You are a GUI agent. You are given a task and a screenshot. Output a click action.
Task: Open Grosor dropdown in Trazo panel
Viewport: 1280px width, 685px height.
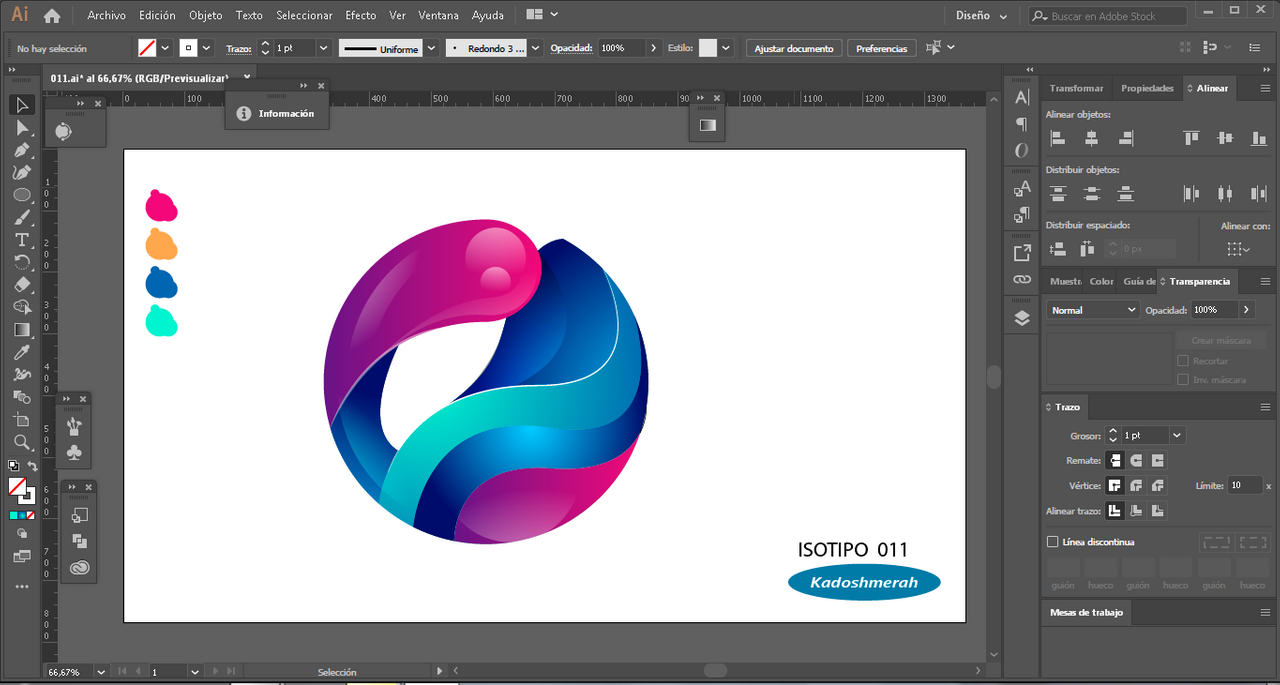click(x=1177, y=435)
